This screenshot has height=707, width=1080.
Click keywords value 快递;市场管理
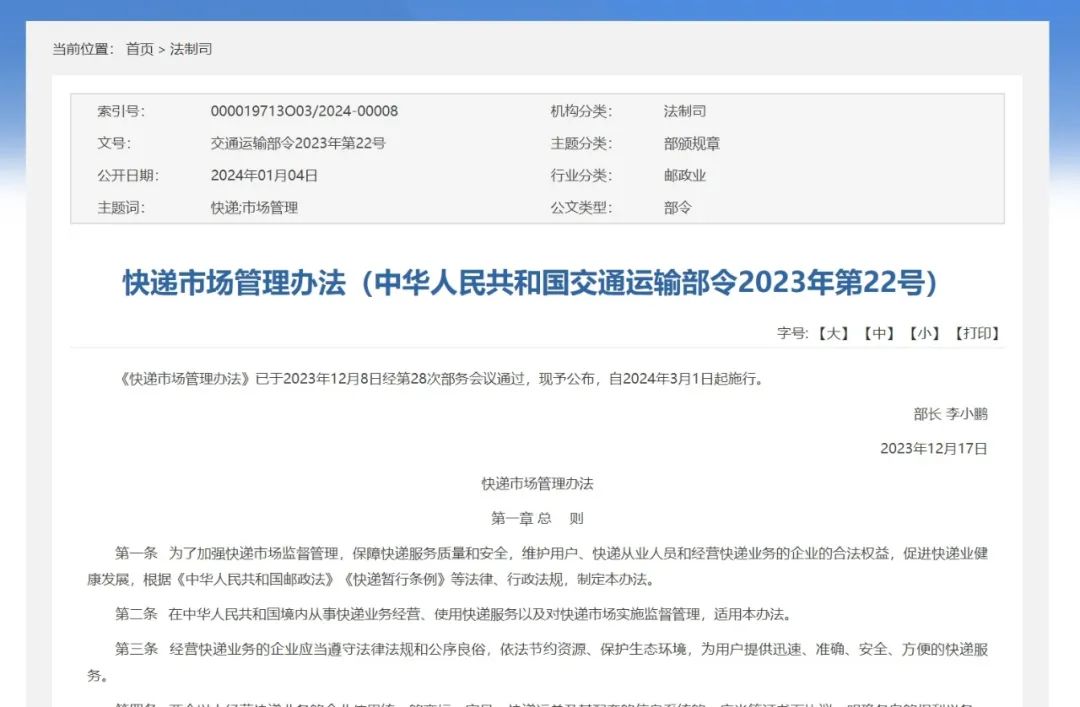tap(254, 208)
